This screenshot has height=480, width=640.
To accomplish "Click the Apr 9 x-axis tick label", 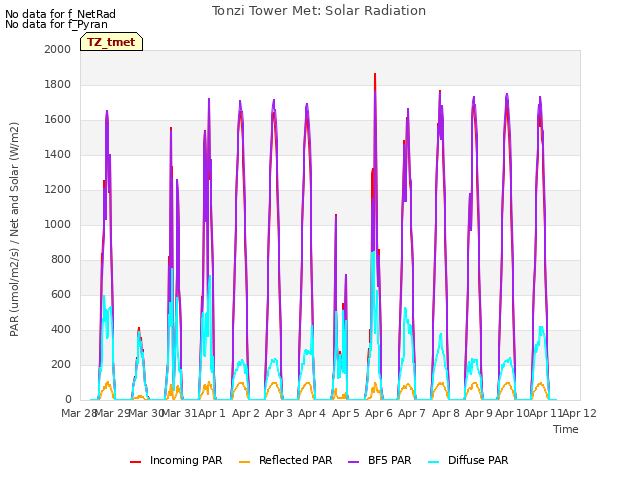I will [479, 413].
